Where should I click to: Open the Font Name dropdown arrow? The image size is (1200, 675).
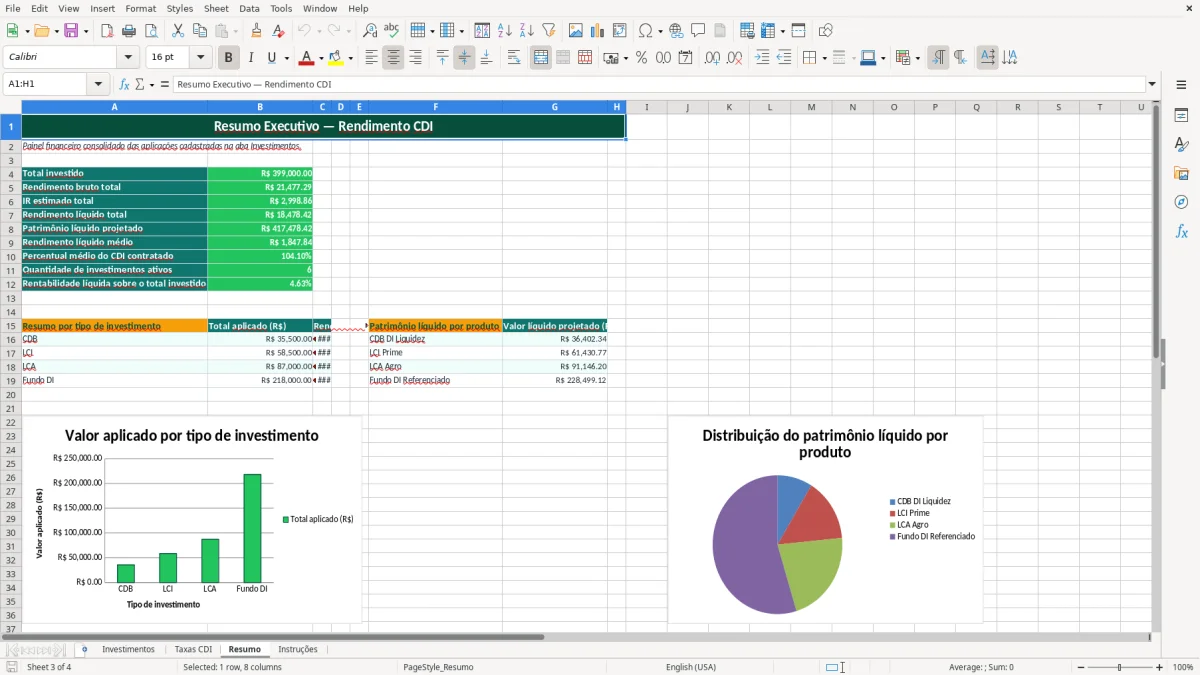pos(127,58)
